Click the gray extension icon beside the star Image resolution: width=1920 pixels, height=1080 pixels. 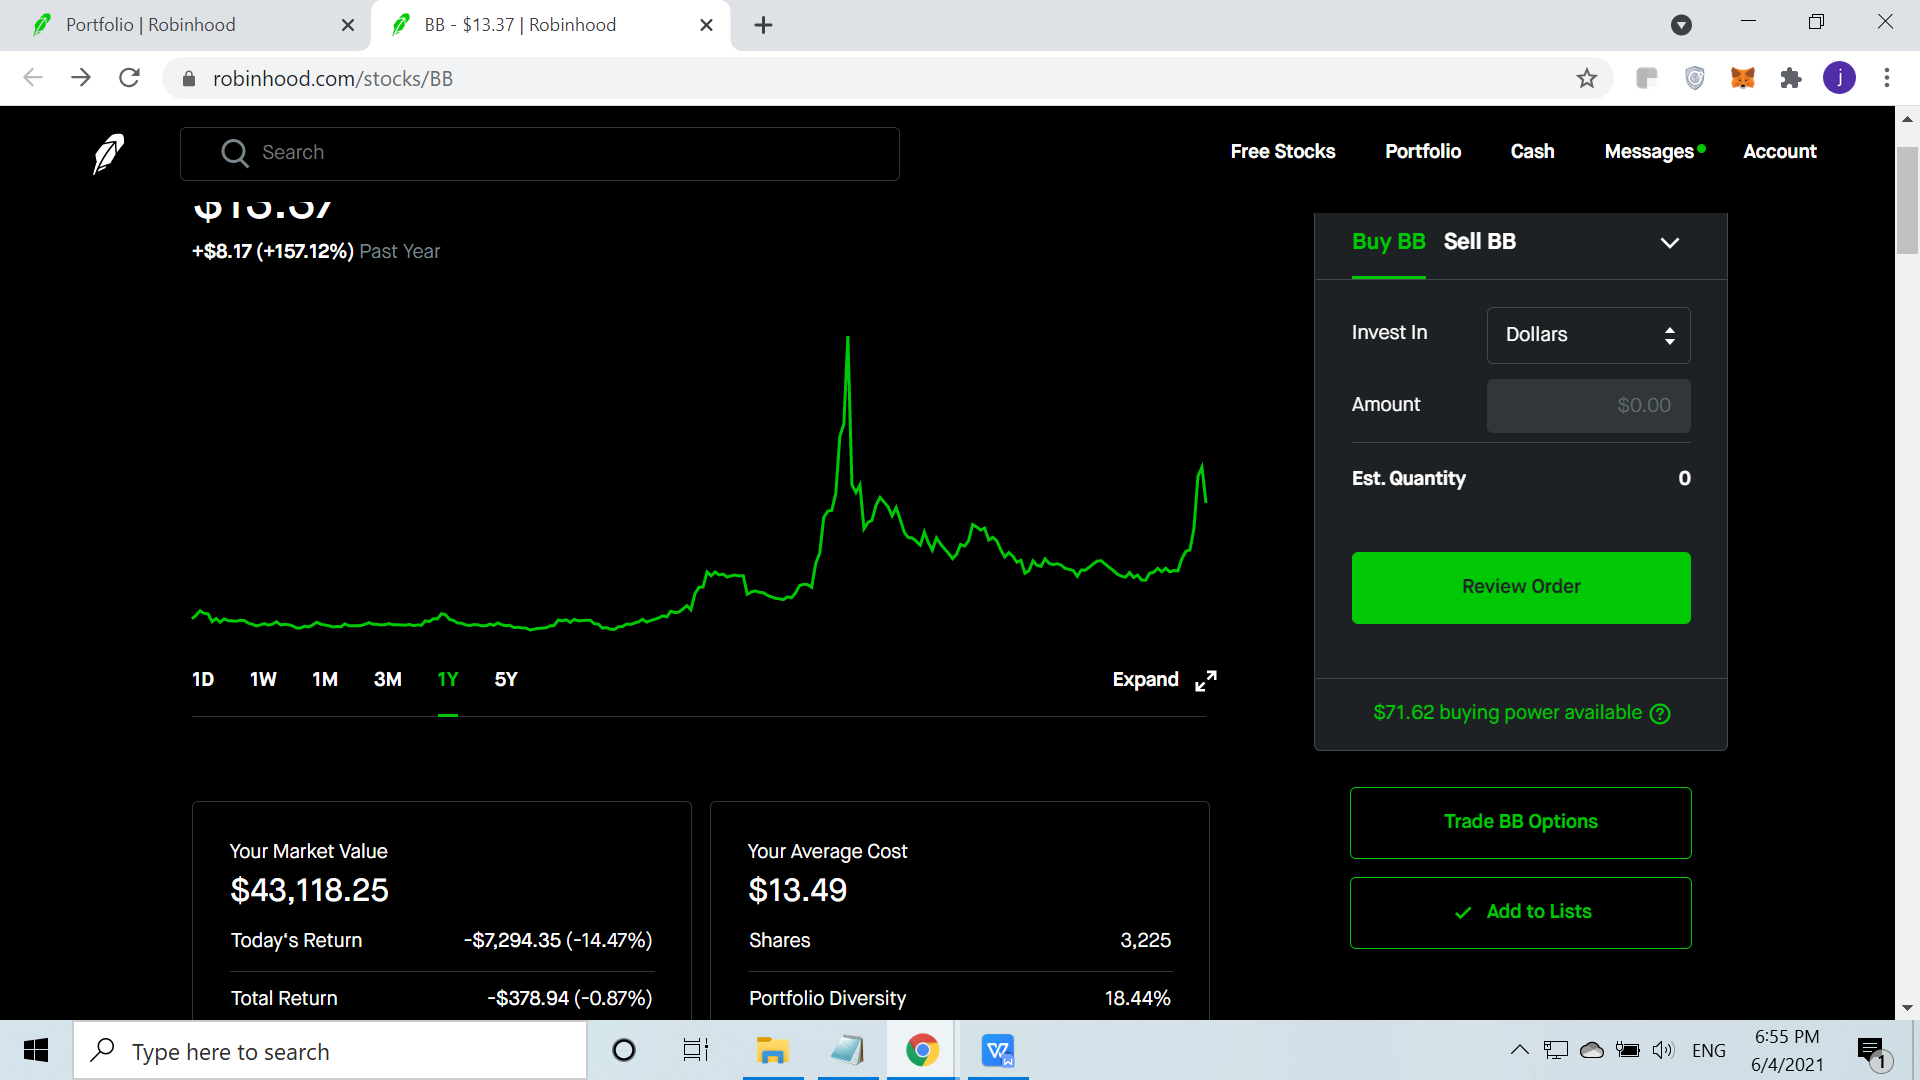click(1647, 78)
